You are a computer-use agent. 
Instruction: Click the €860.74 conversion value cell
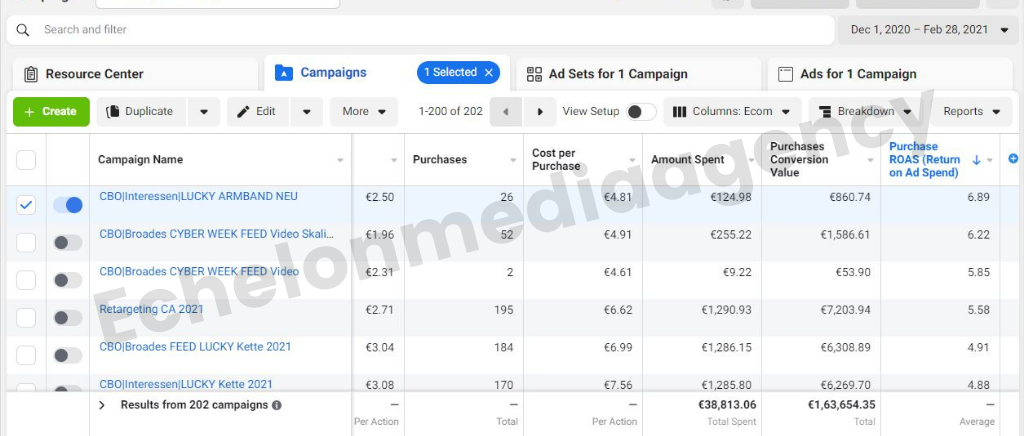coord(850,197)
